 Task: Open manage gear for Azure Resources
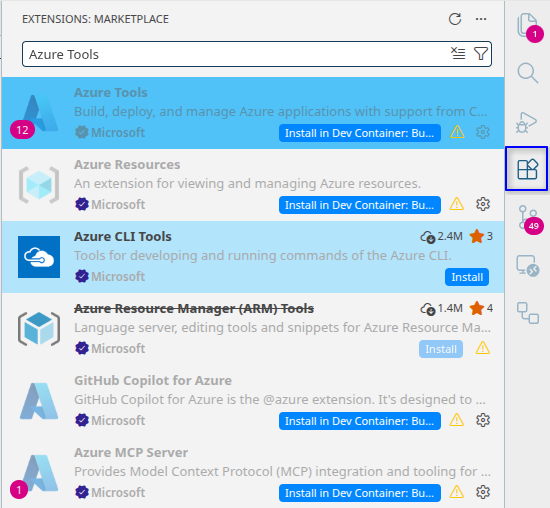[483, 204]
